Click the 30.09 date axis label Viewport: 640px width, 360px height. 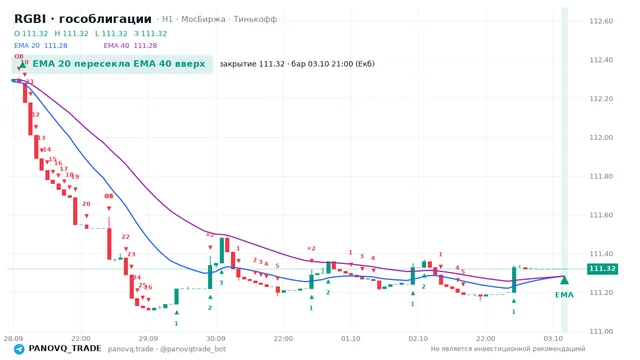[216, 339]
